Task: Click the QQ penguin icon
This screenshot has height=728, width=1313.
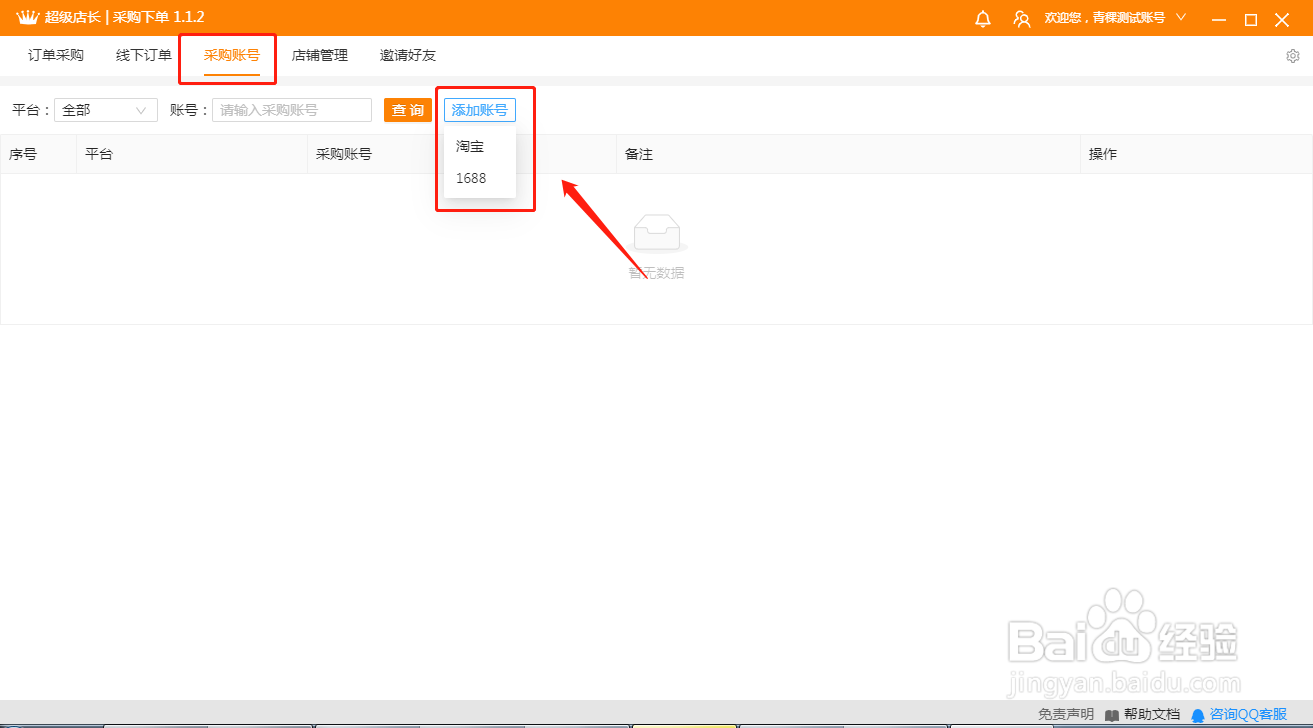Action: (x=1198, y=715)
